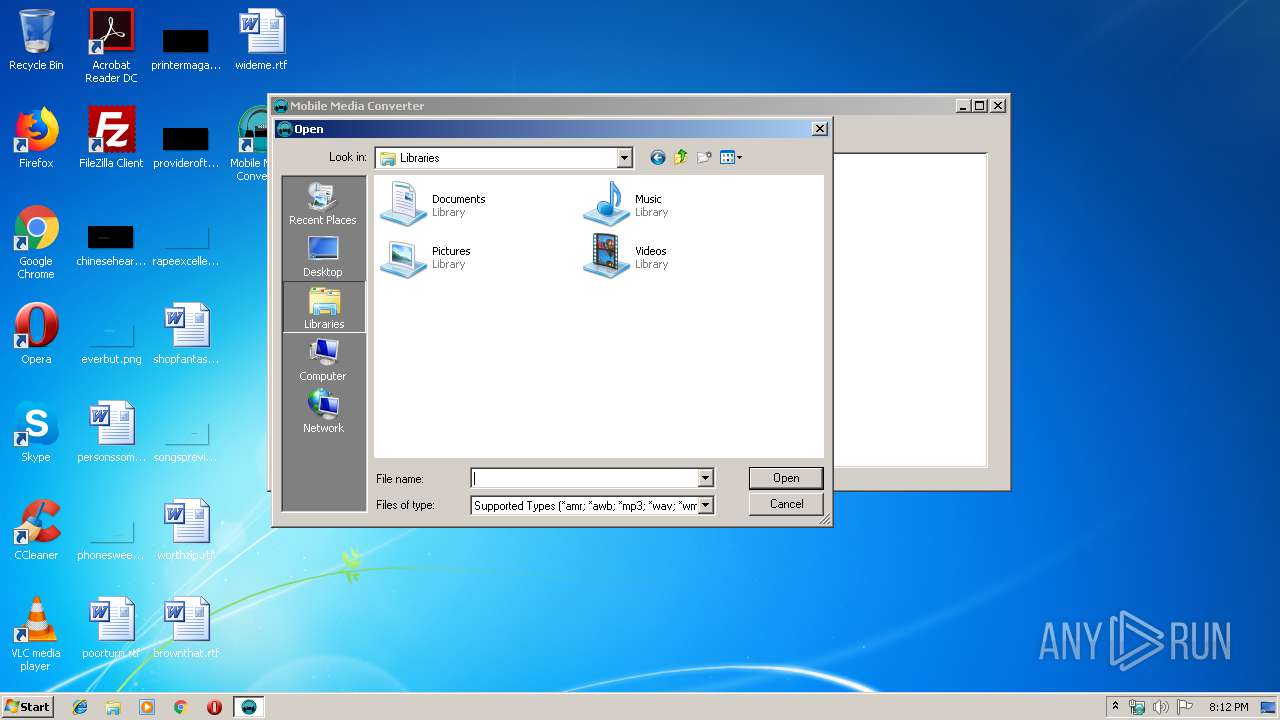1280x720 pixels.
Task: Click the network tray icon
Action: [x=1137, y=707]
